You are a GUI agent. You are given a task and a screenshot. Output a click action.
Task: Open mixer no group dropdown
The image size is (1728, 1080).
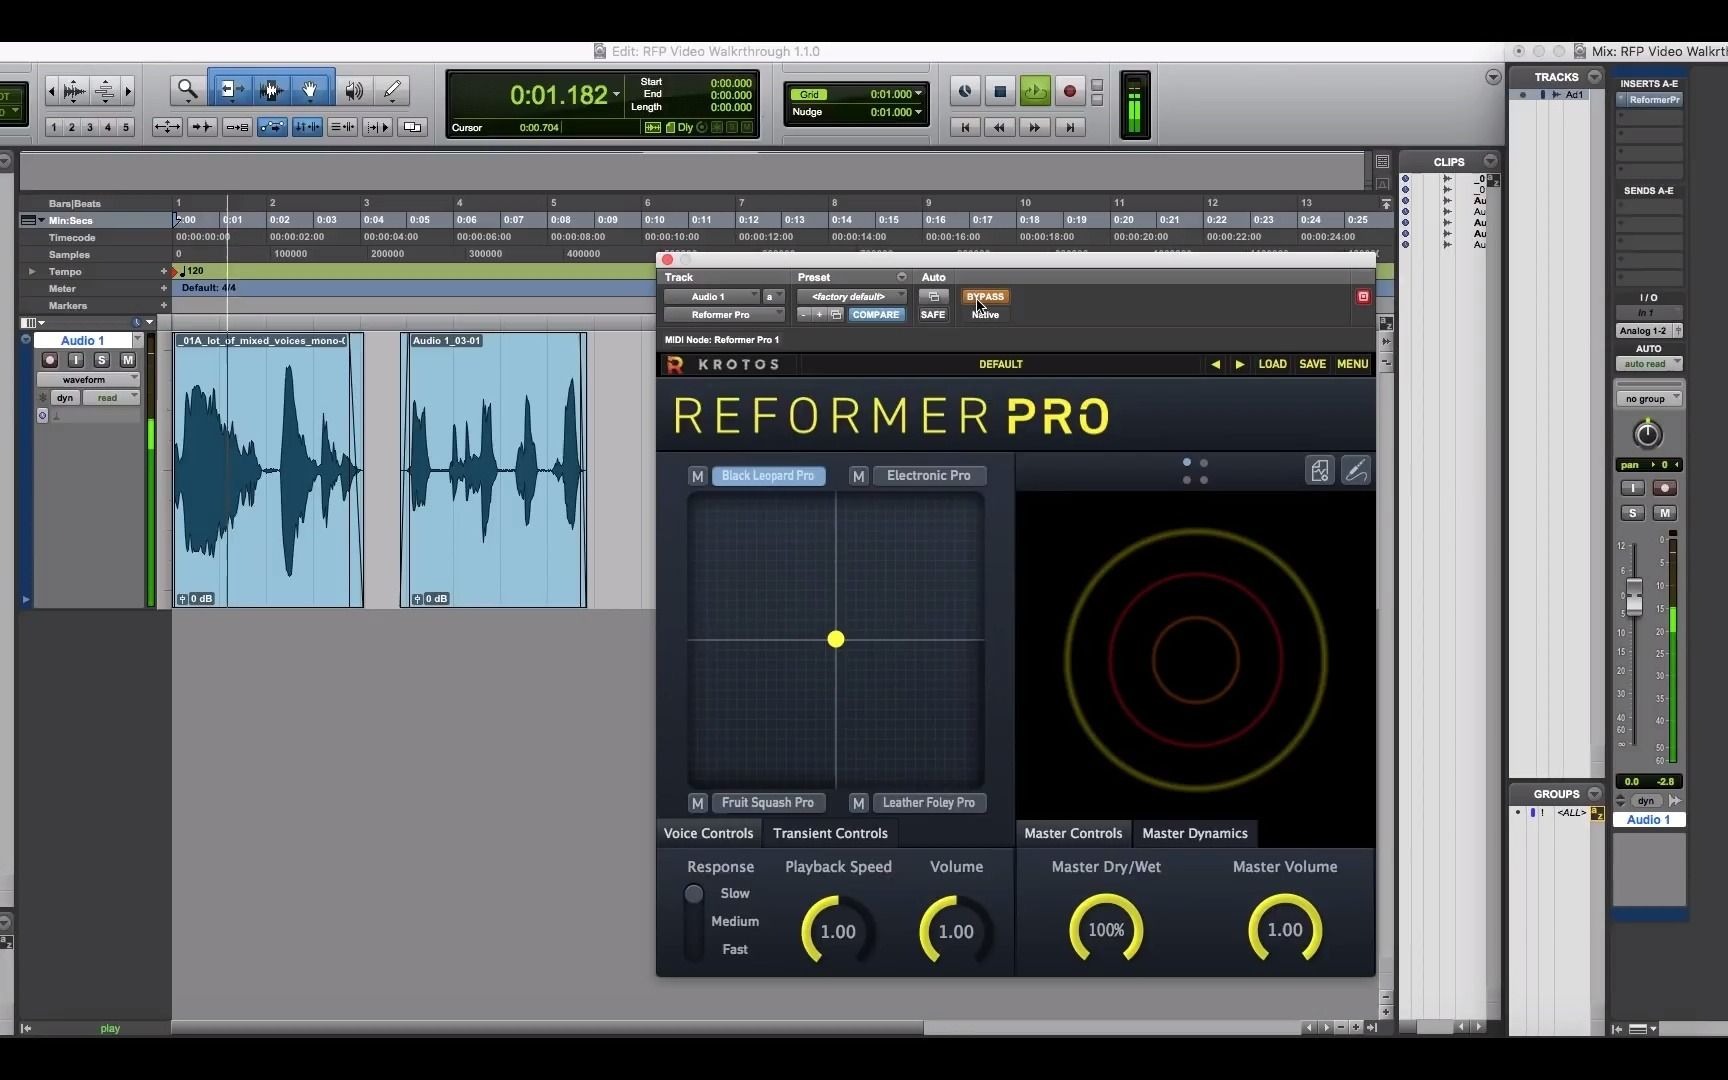pyautogui.click(x=1649, y=399)
